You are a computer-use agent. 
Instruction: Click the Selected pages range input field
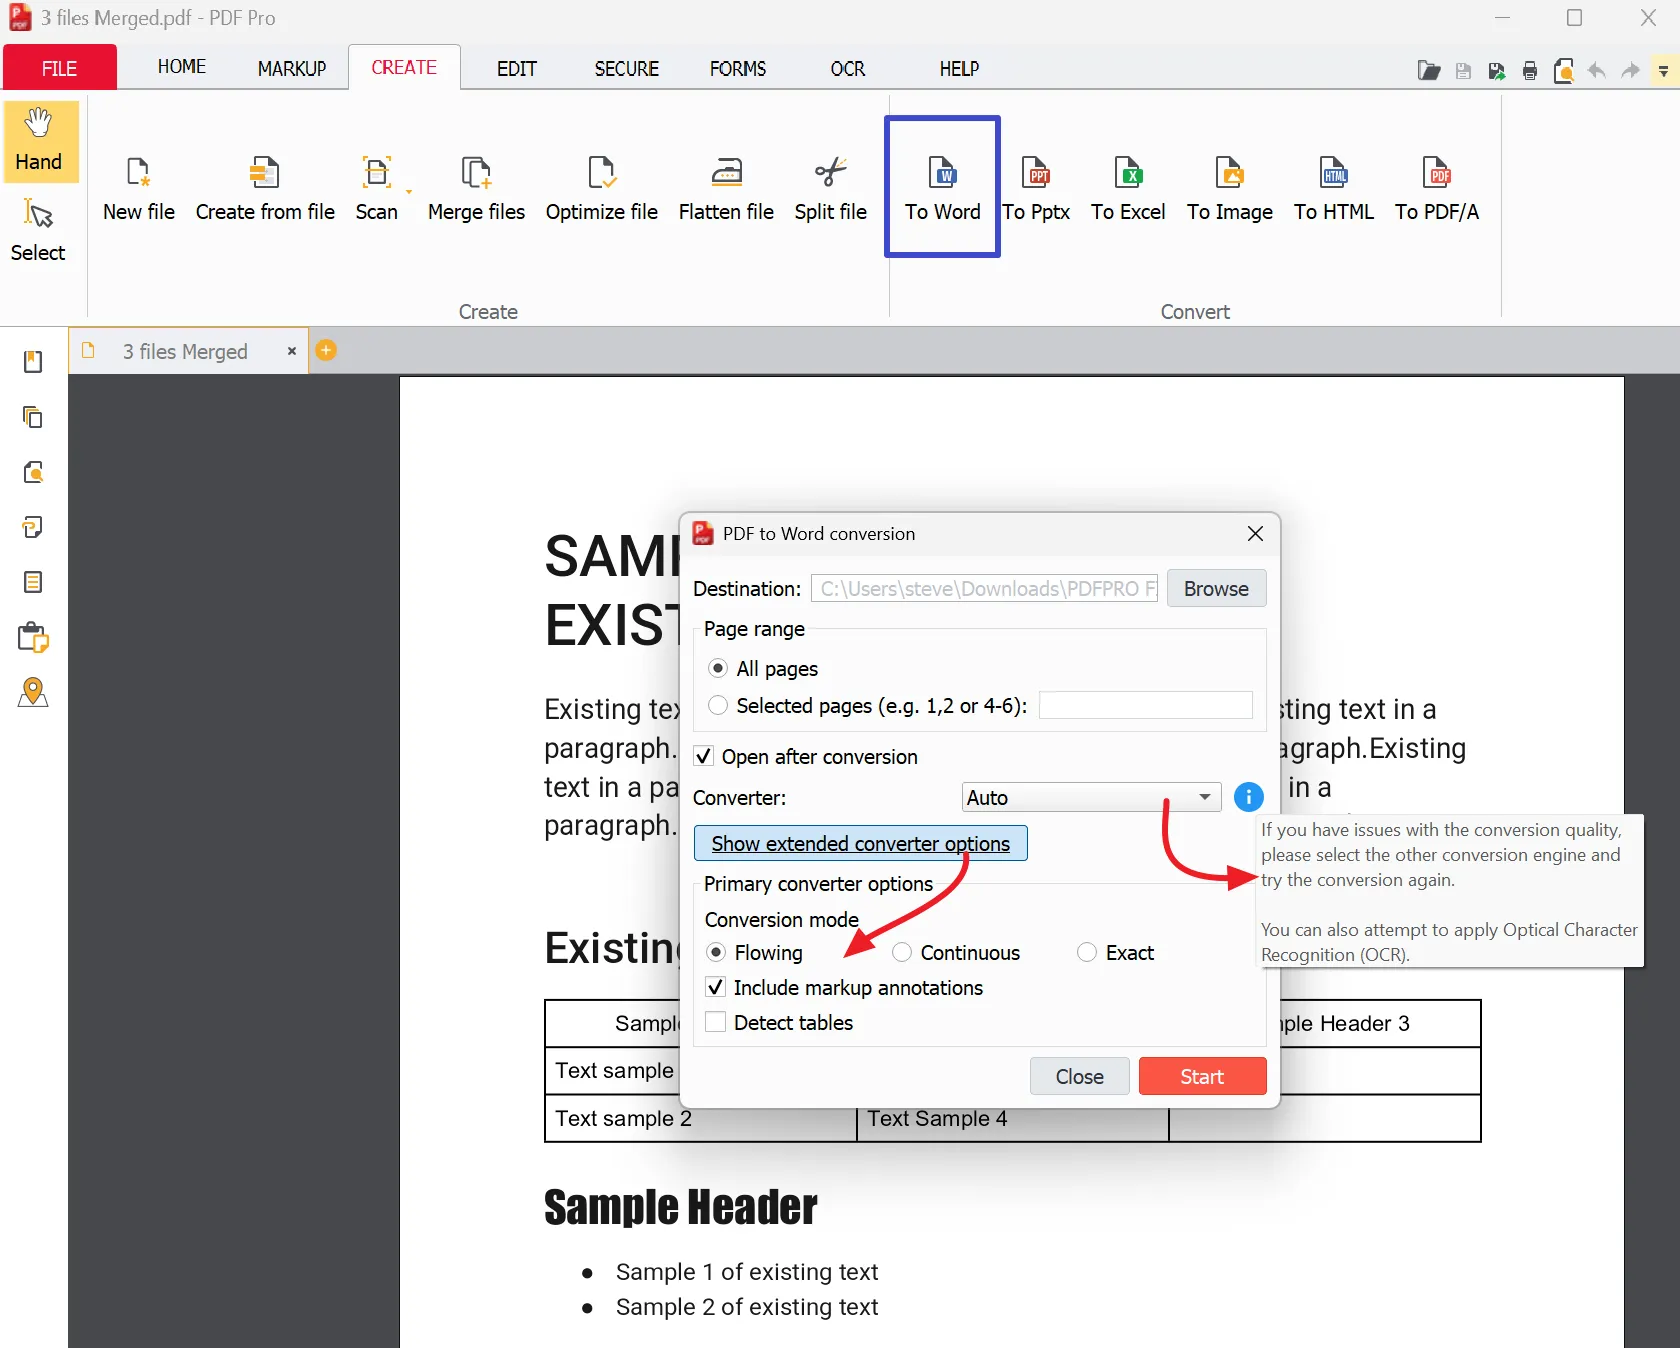[x=1145, y=705]
